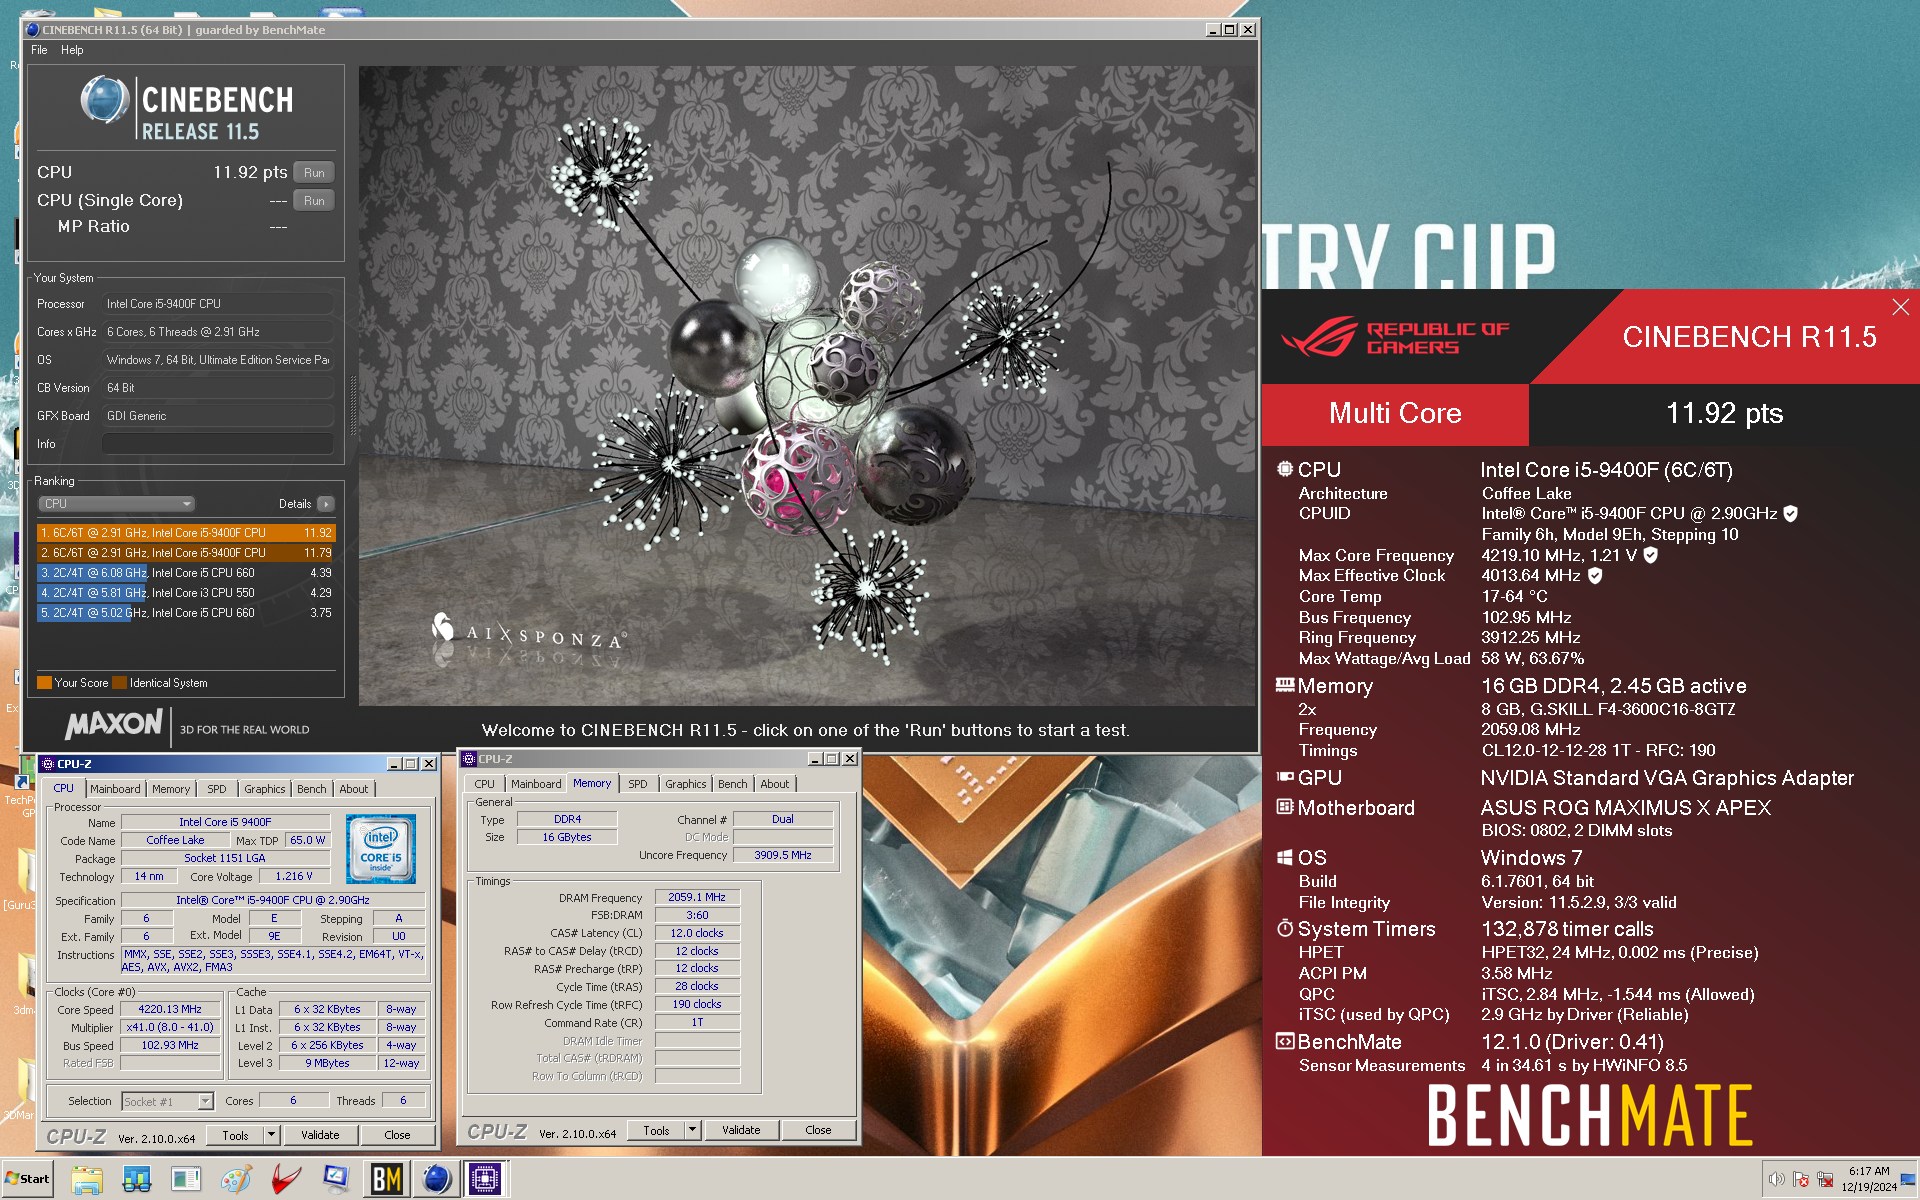The height and width of the screenshot is (1200, 1920).
Task: Open the Paint palette taskbar icon
Action: (236, 1180)
